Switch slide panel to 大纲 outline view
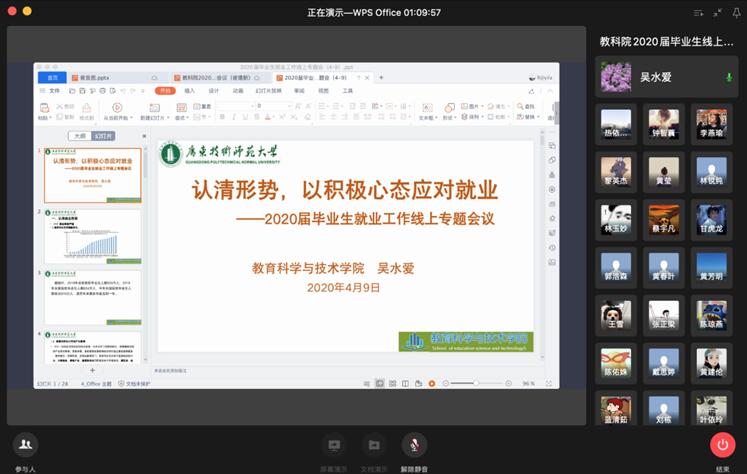The height and width of the screenshot is (474, 747). pyautogui.click(x=78, y=136)
